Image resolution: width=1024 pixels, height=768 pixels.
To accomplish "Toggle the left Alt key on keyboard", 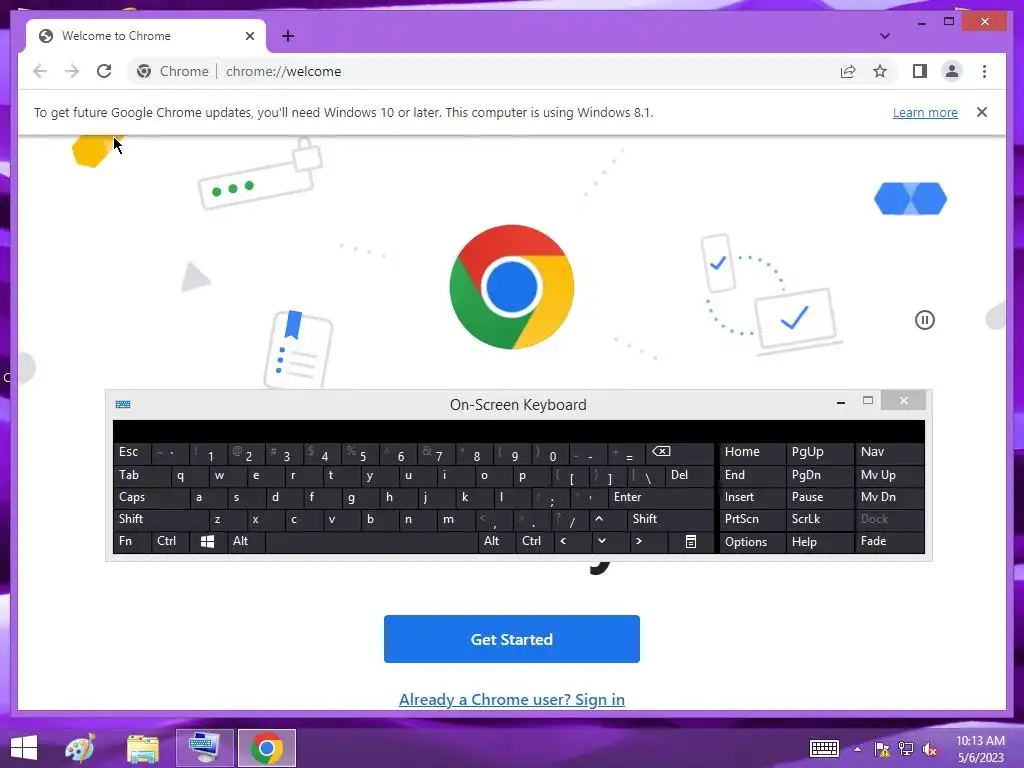I will click(x=246, y=541).
